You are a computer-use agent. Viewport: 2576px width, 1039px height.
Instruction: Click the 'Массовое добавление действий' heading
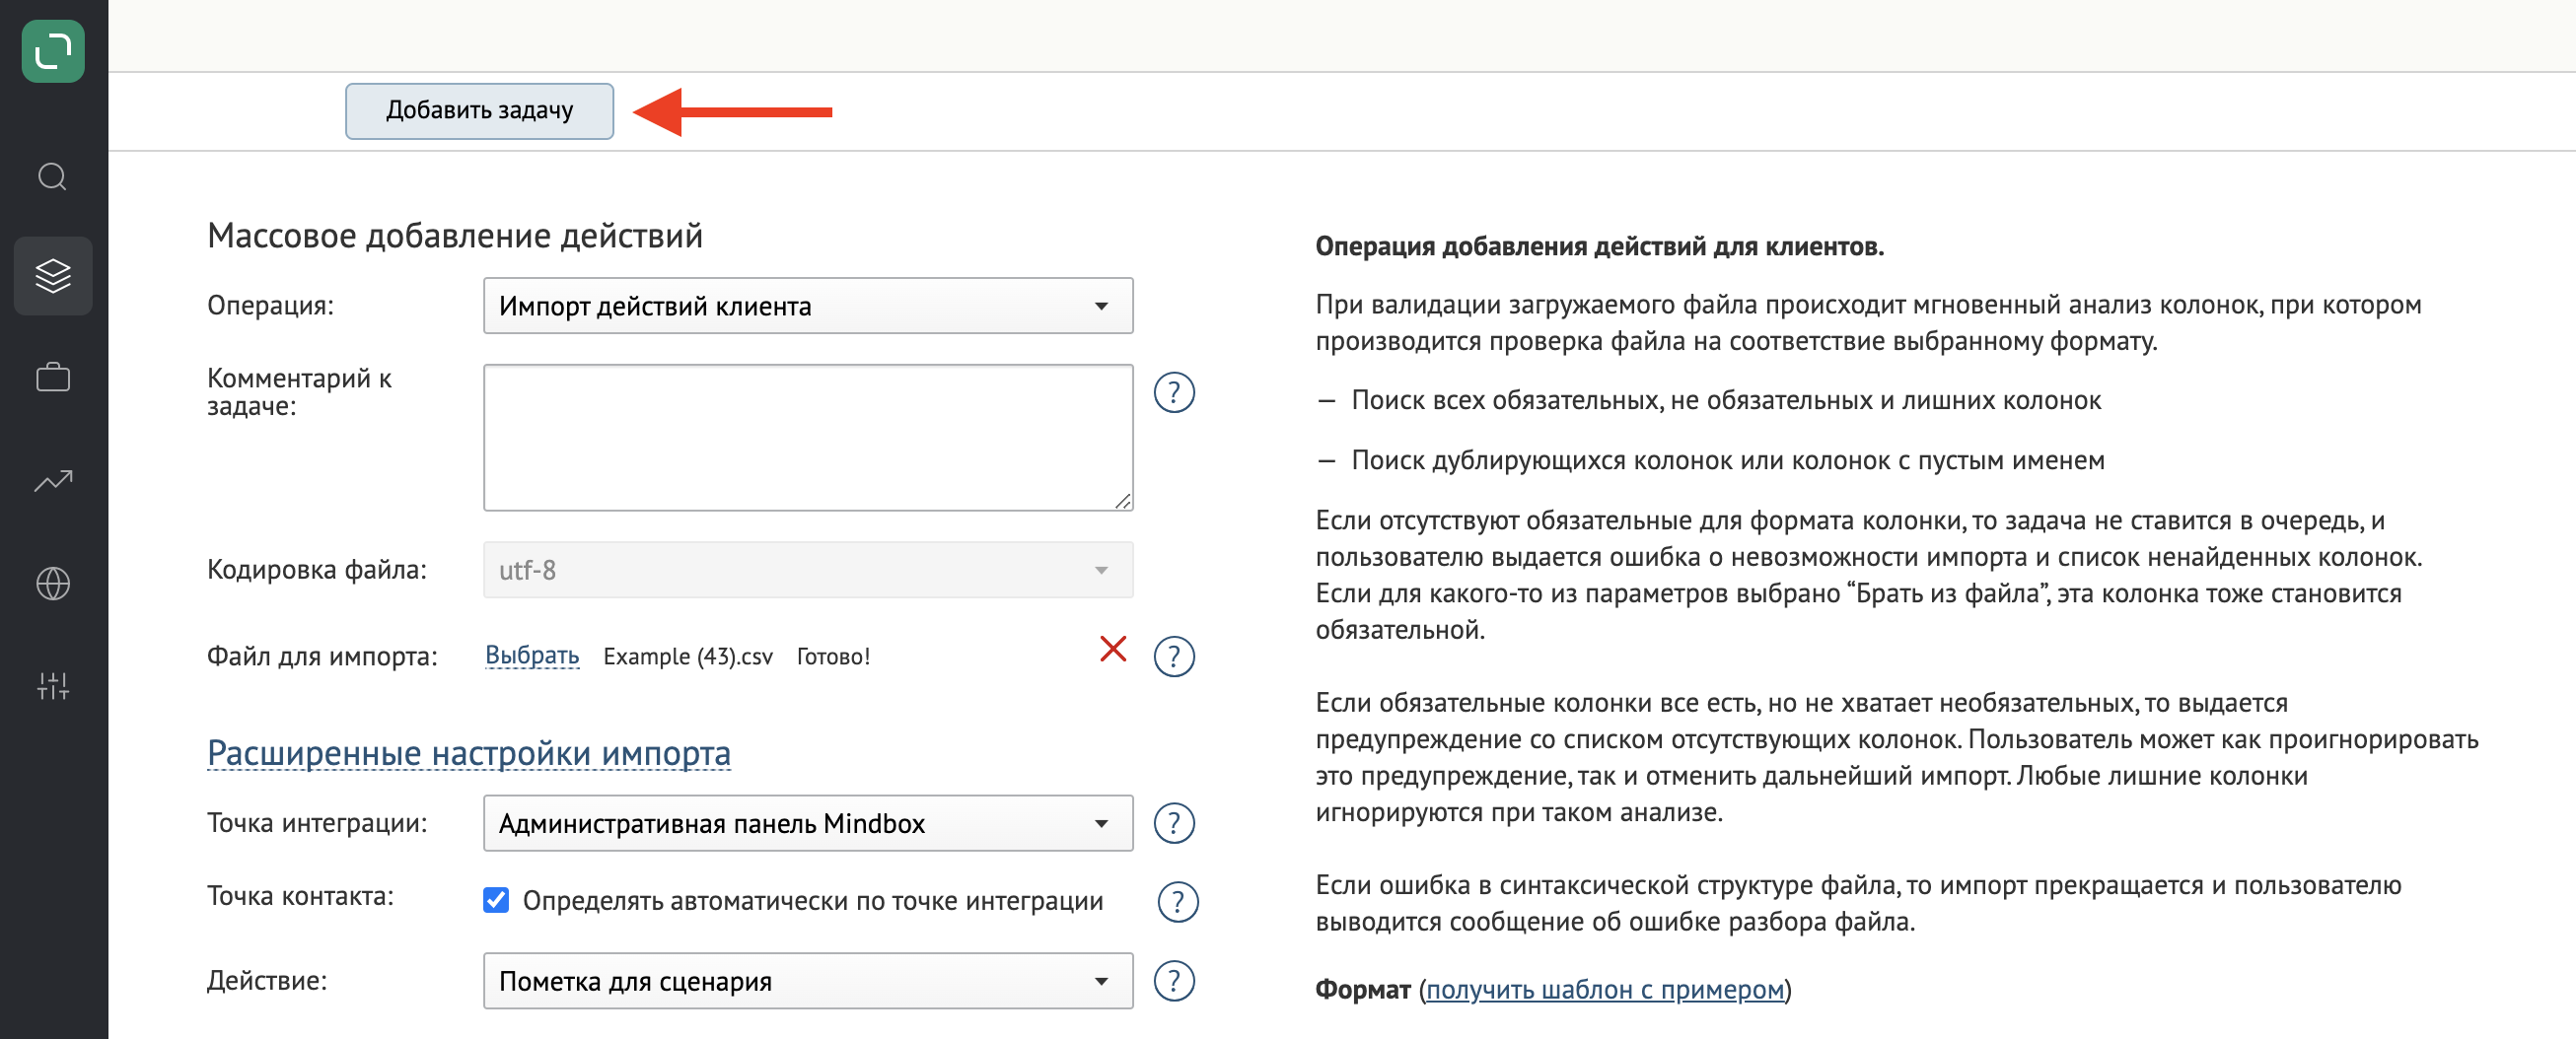455,236
